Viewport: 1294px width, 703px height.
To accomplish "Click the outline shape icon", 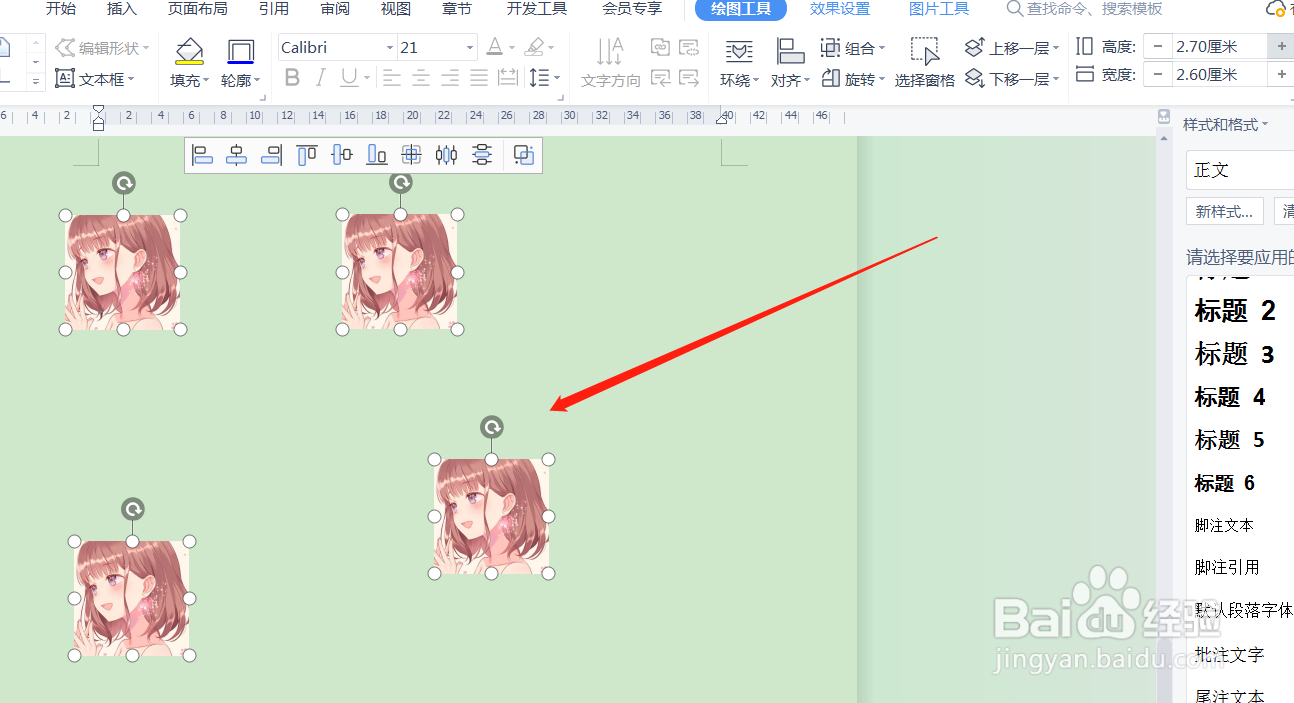I will [241, 52].
